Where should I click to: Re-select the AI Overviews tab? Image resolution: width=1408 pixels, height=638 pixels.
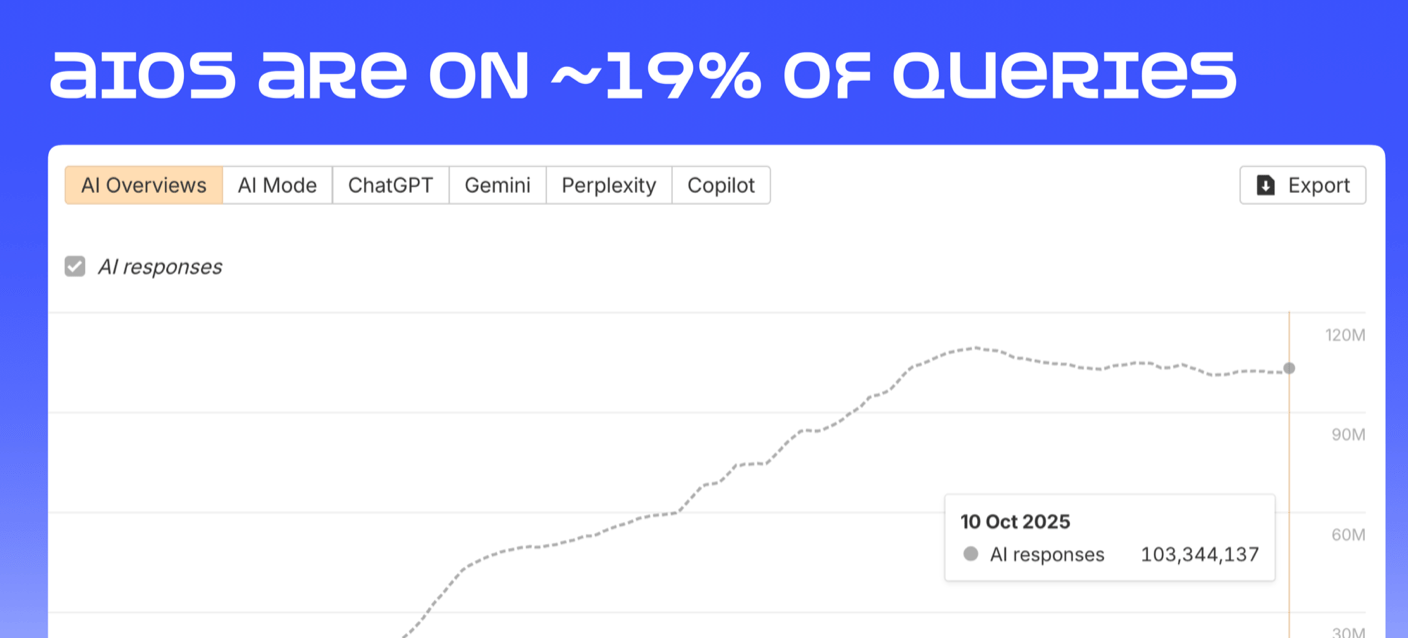point(143,185)
